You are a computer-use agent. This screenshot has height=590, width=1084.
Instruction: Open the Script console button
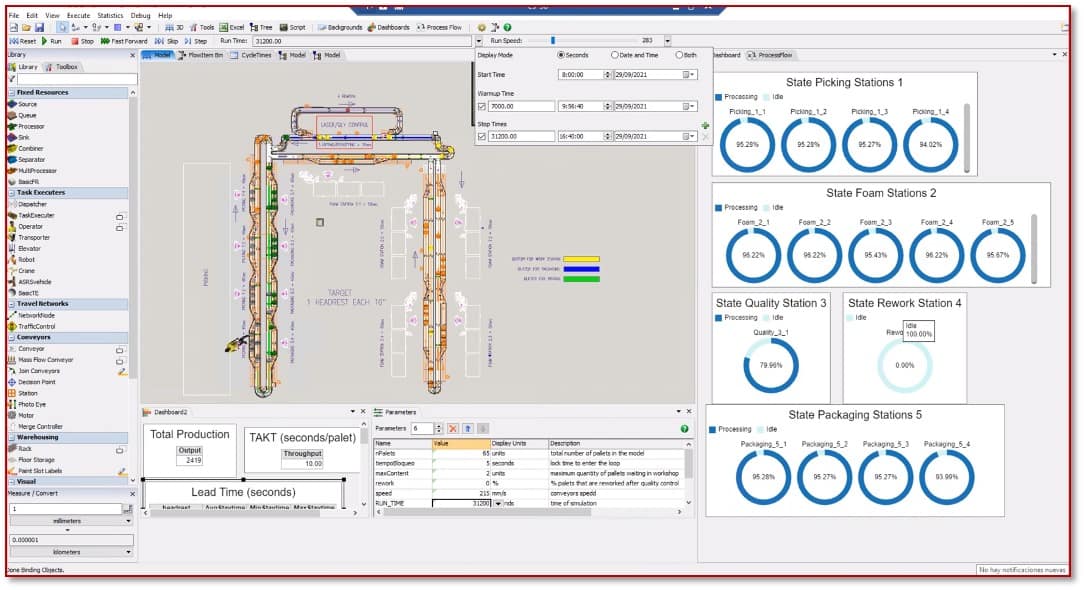(292, 28)
